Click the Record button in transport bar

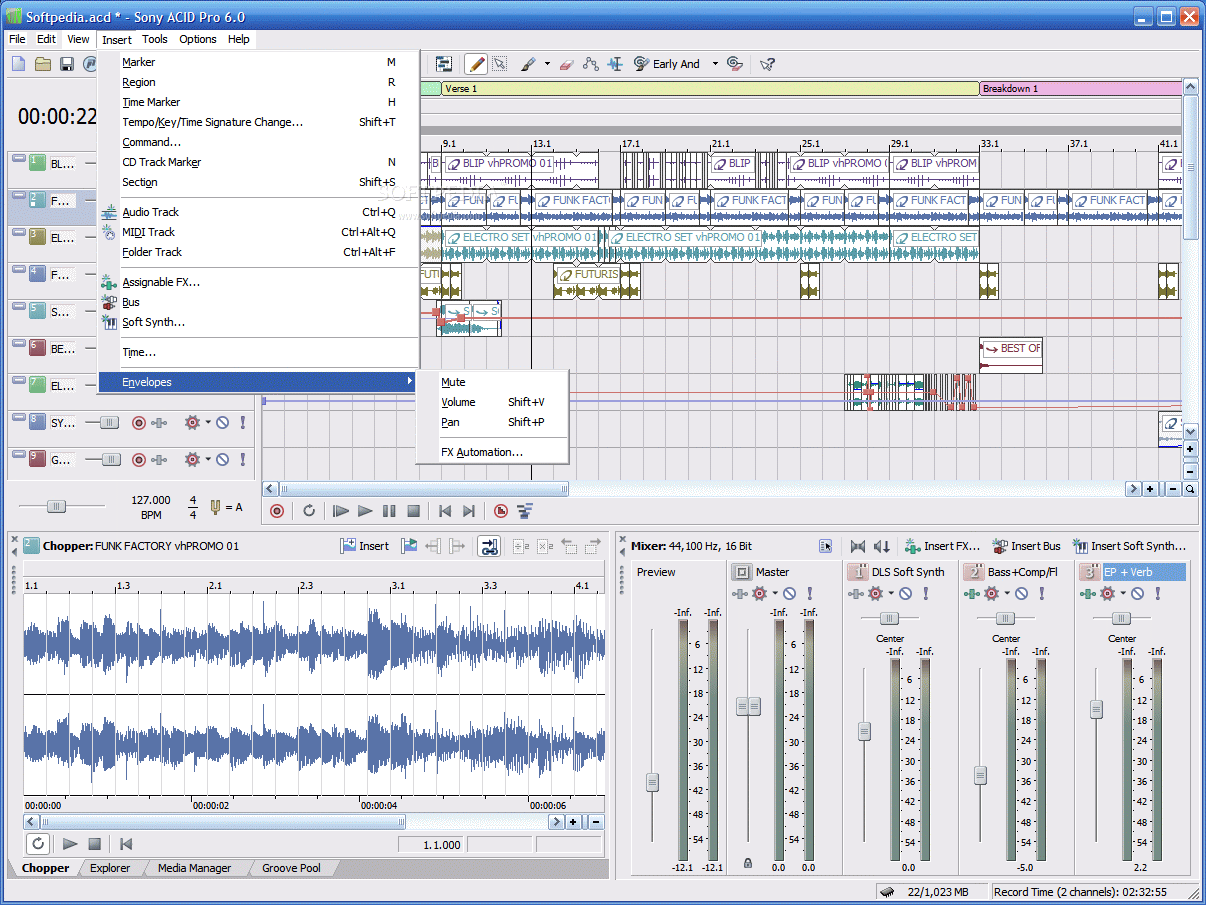(277, 511)
